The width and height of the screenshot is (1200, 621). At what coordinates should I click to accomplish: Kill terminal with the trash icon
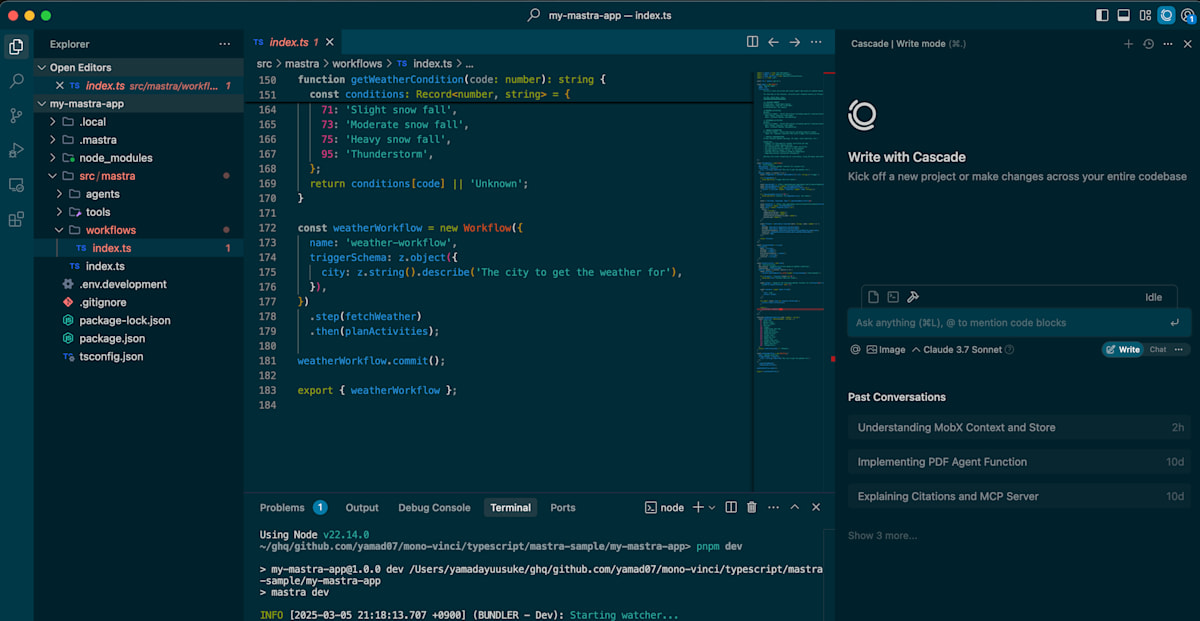coord(752,508)
